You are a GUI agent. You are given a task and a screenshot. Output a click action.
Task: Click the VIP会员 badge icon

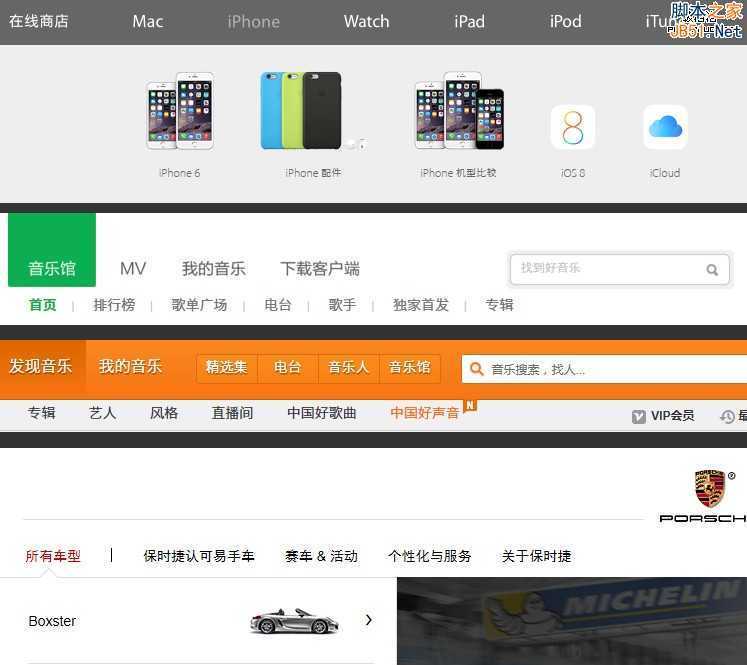tap(639, 417)
